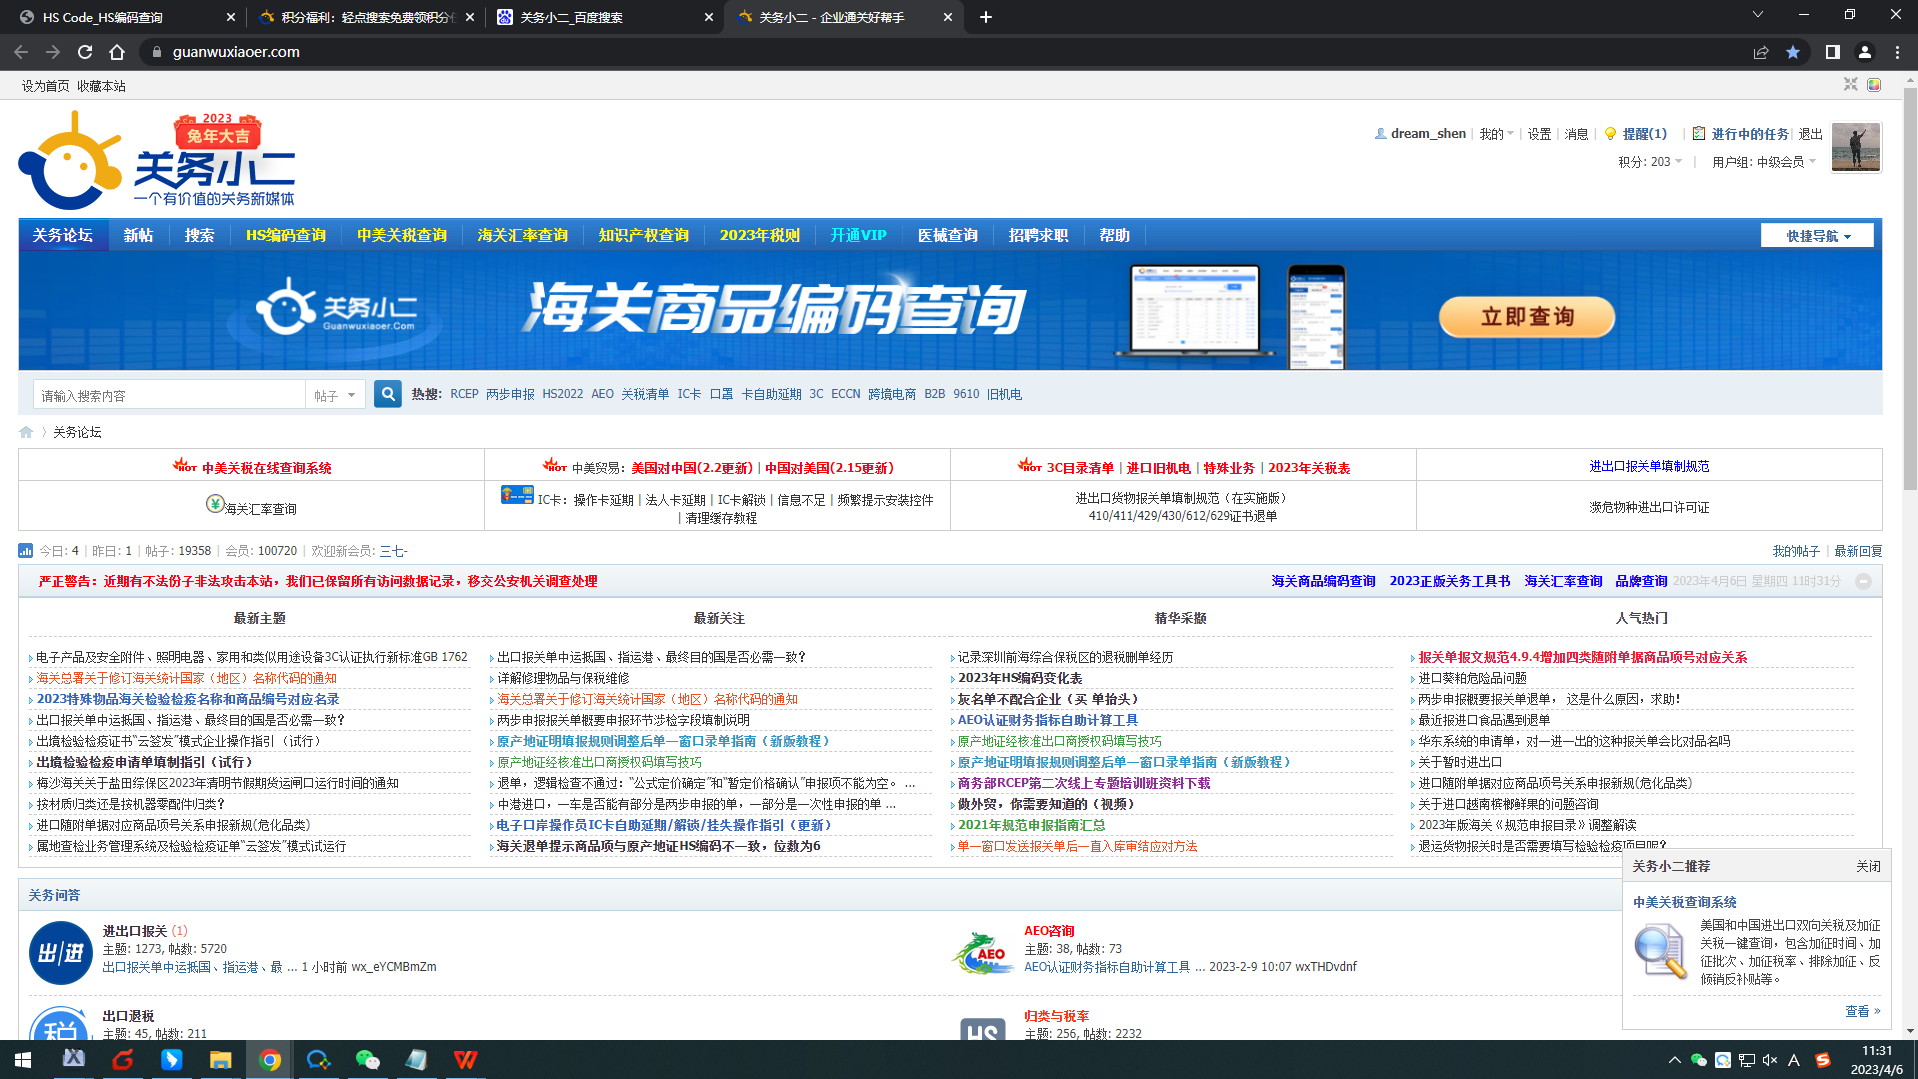This screenshot has width=1918, height=1079.
Task: Open the 中美关税查询 nav menu item
Action: tap(402, 235)
